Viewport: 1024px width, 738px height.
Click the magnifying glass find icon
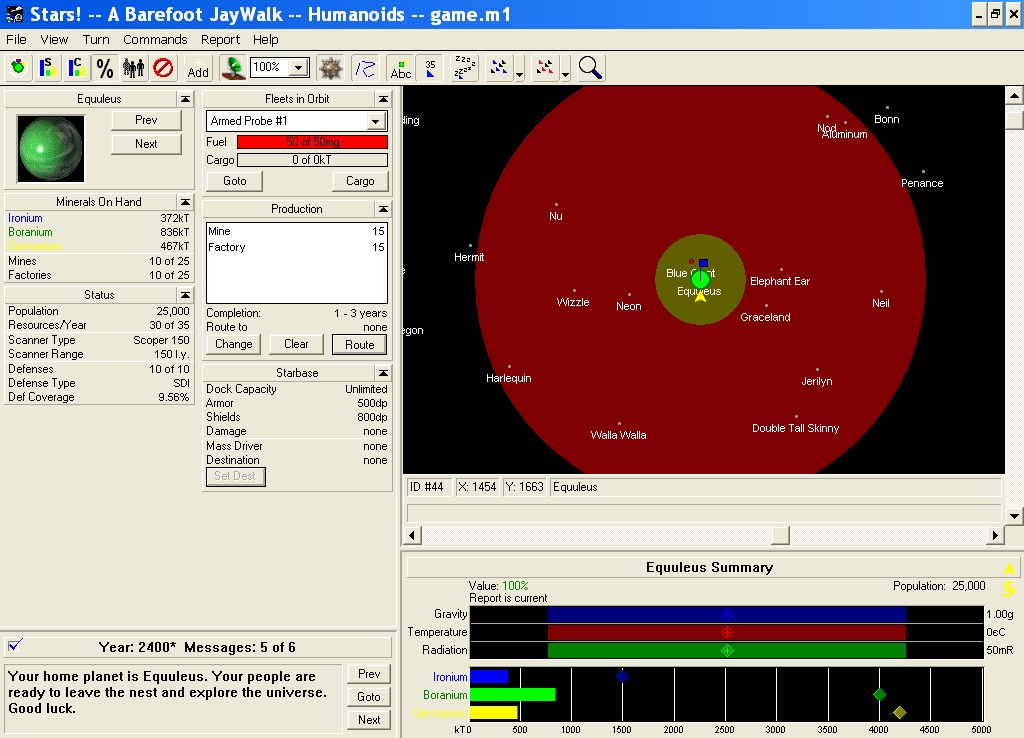[590, 68]
